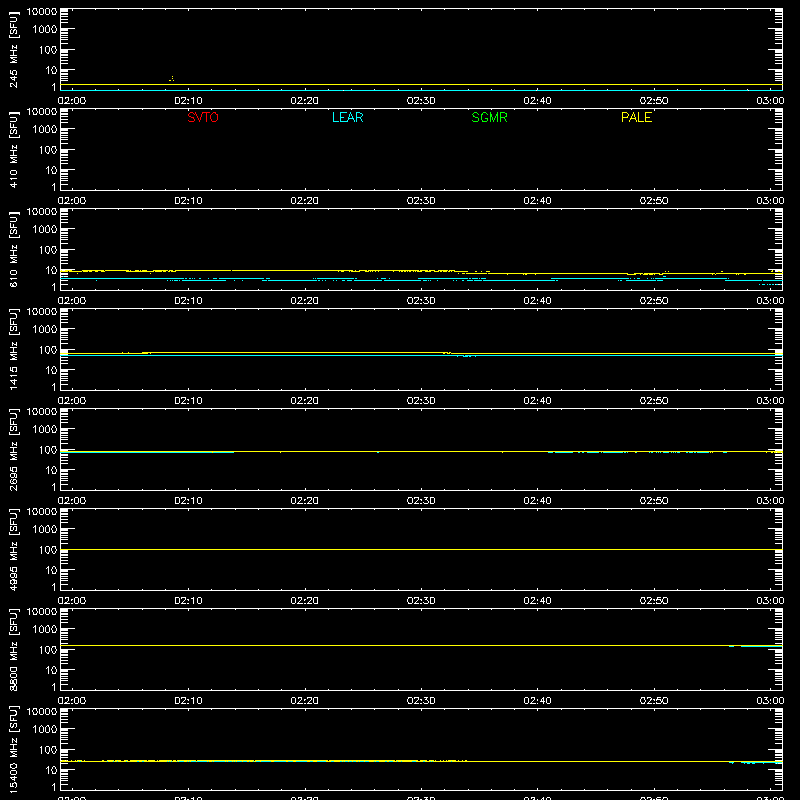Click the 03:00 tick label under 8800 MHz panel
Screen dimensions: 800x800
point(770,701)
